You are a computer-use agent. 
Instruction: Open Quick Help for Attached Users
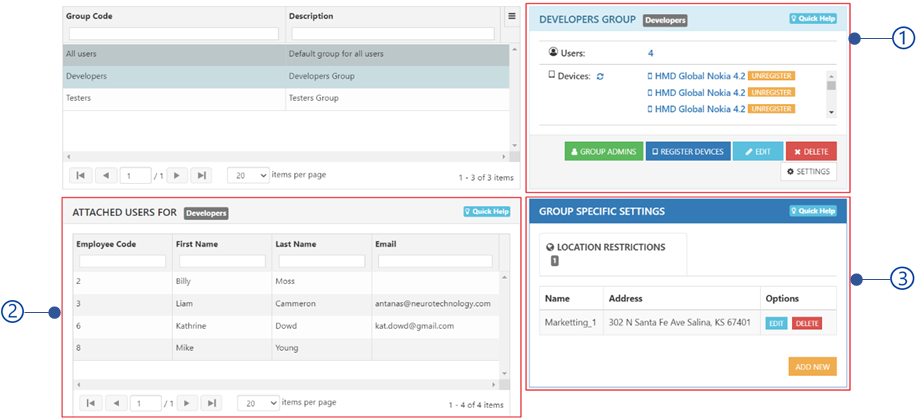tap(487, 212)
